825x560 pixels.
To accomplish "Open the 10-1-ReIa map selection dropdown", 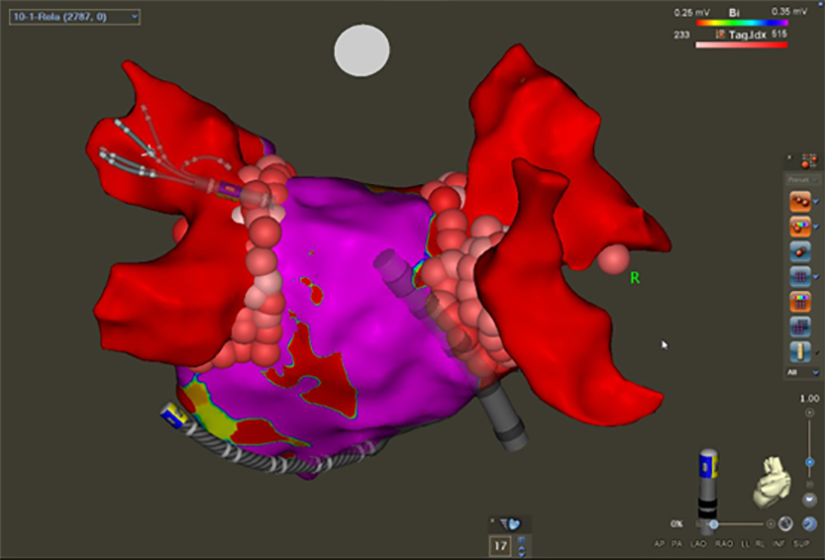I will pos(74,17).
